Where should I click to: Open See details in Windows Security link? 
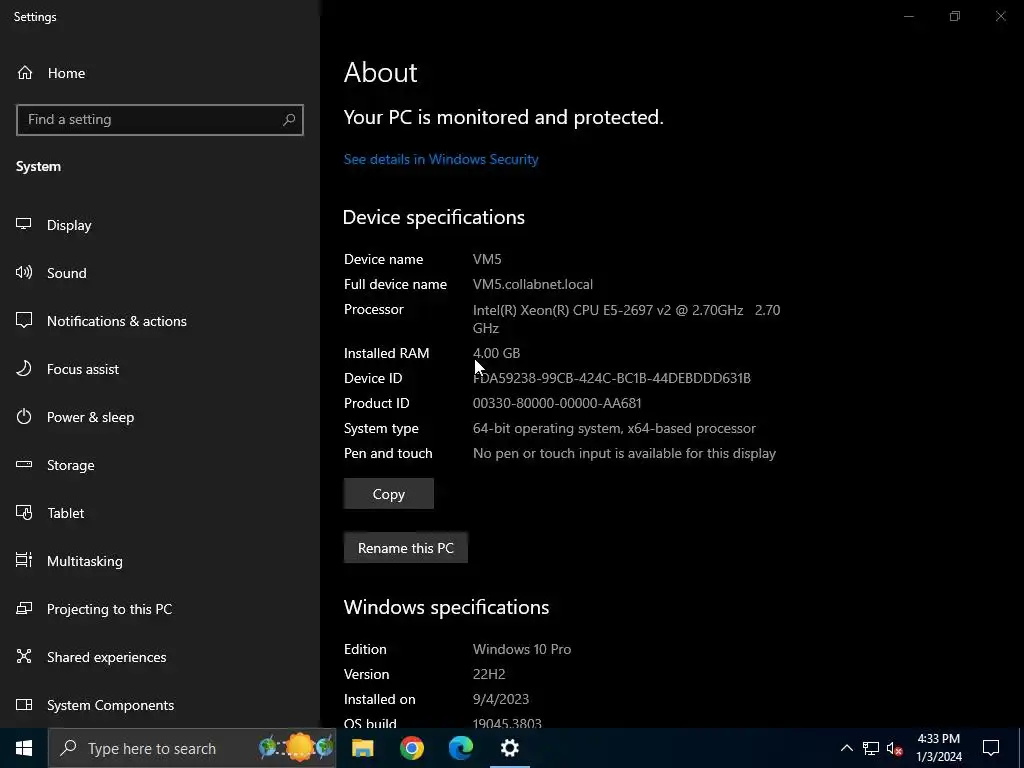point(441,159)
